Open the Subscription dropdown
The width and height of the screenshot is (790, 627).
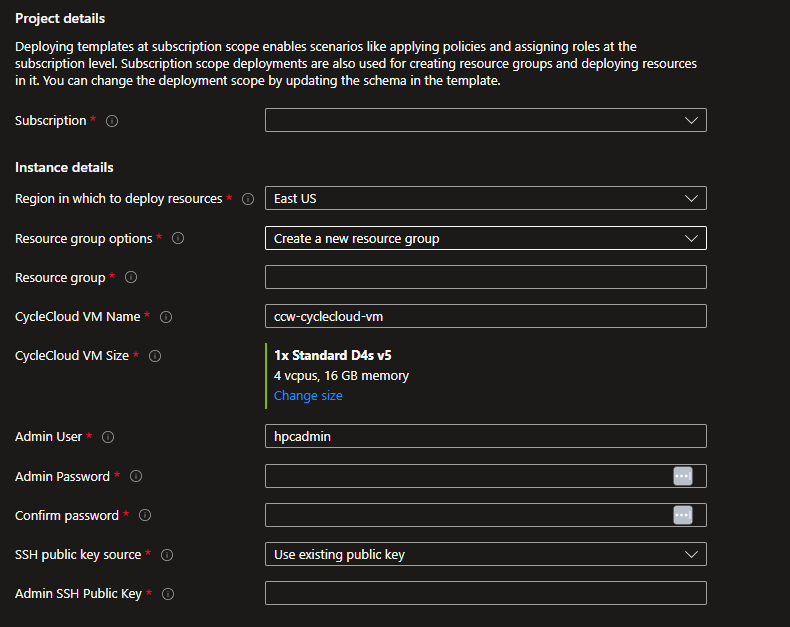point(485,121)
